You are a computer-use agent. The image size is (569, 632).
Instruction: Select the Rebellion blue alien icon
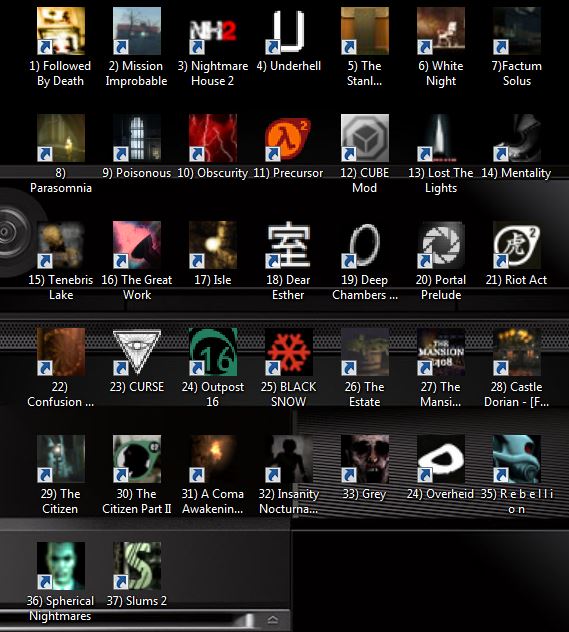point(517,459)
